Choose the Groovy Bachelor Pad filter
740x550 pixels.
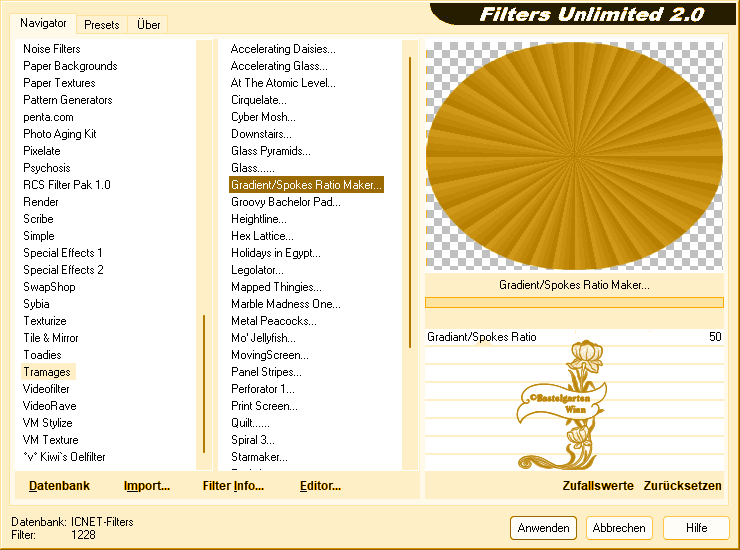(286, 202)
